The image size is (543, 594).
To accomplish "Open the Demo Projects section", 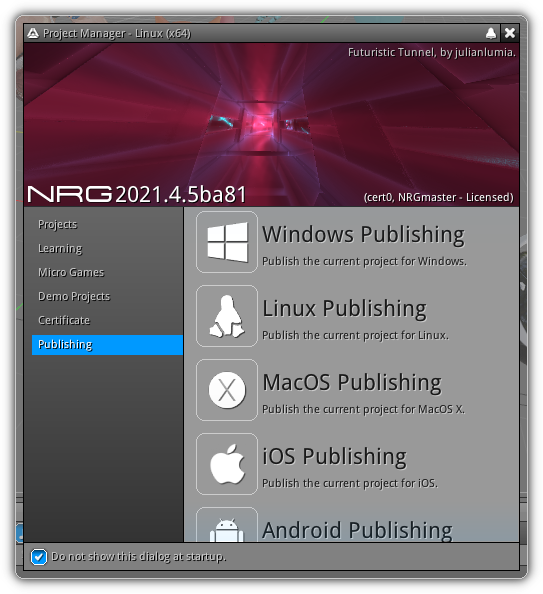I will click(107, 296).
